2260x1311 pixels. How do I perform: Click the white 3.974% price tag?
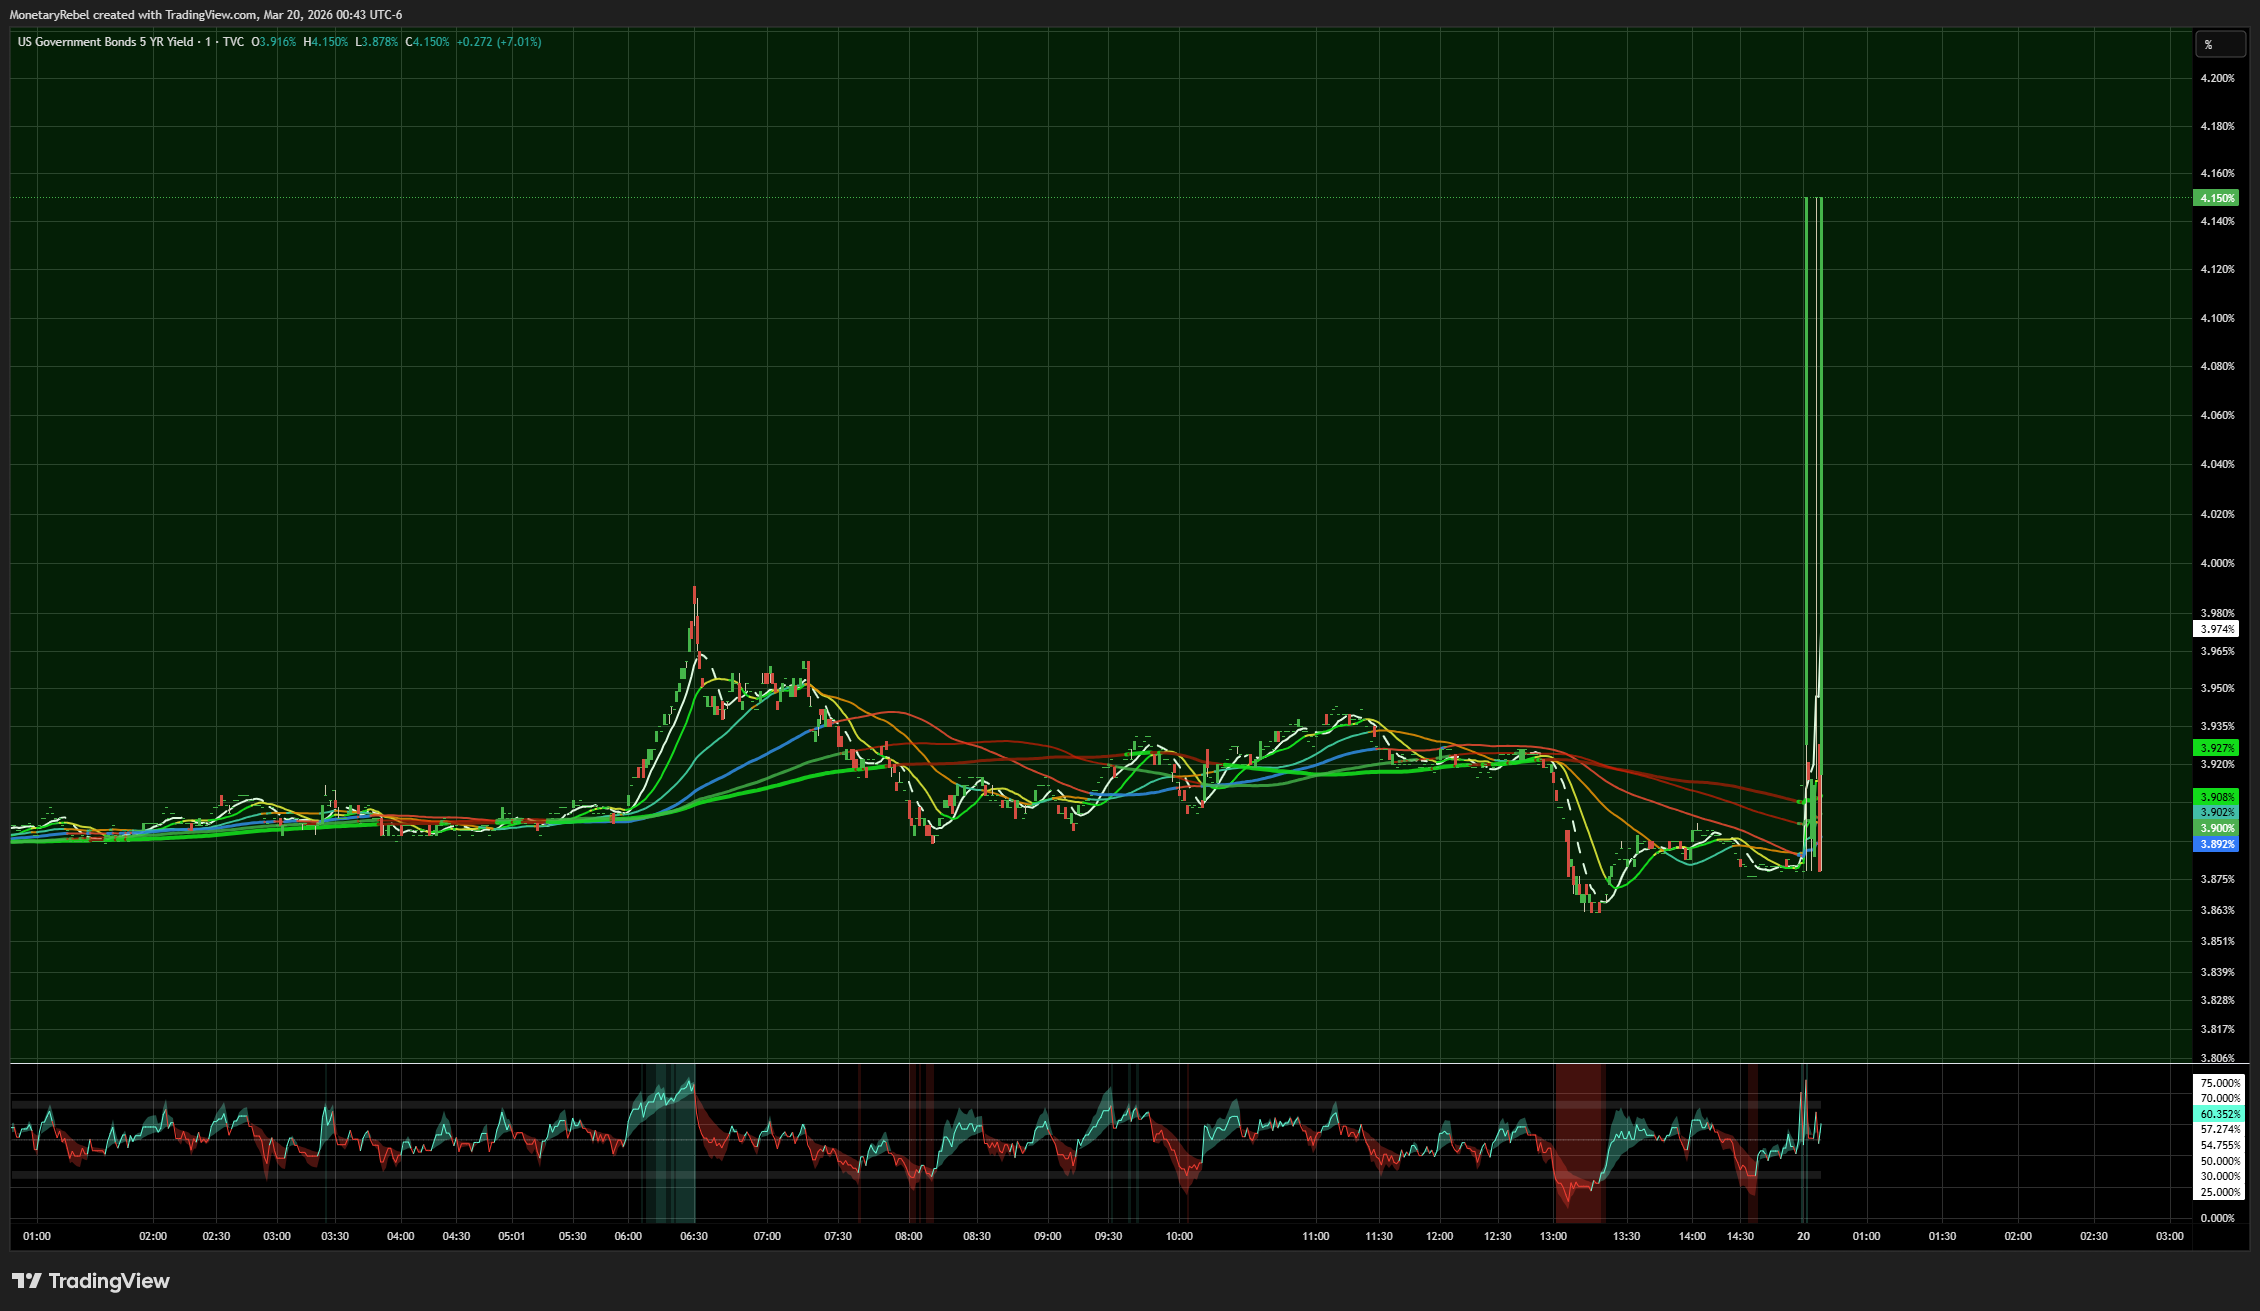2216,629
